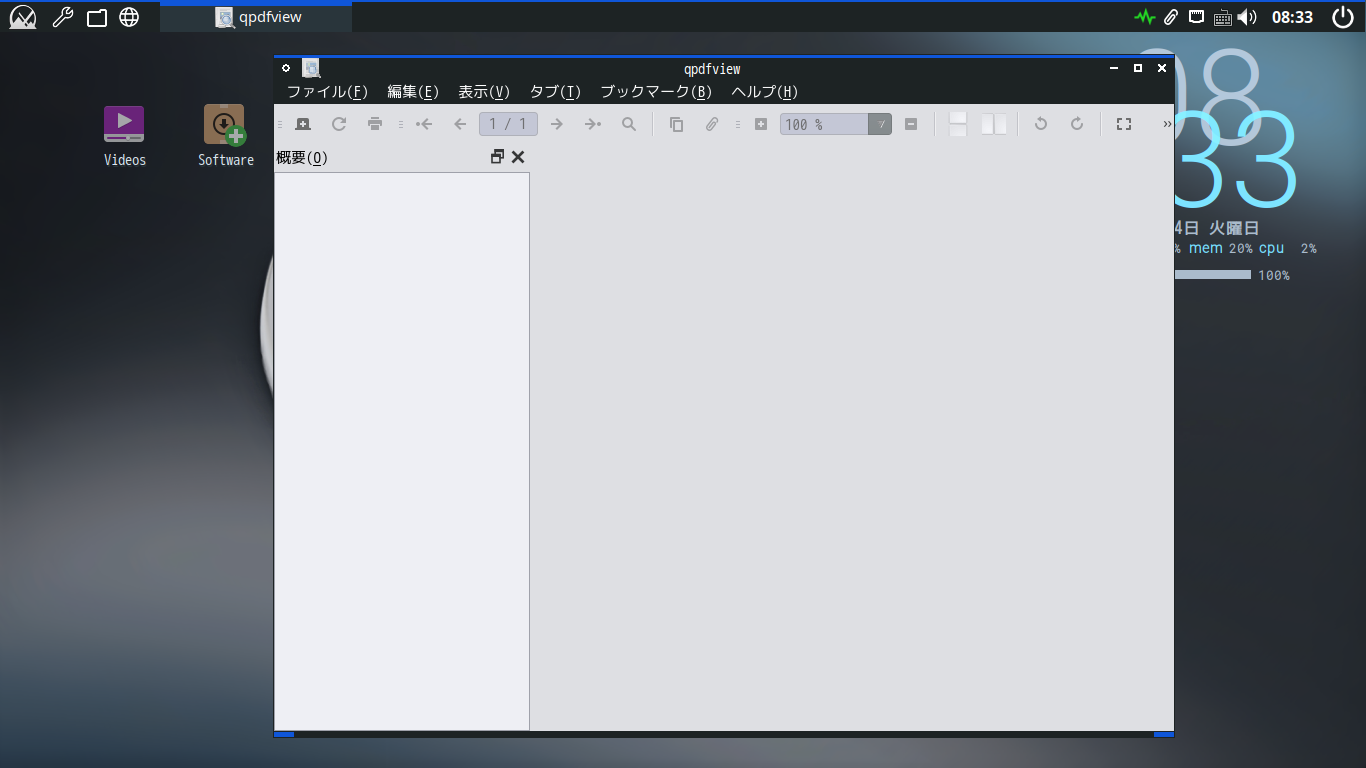
Task: Click the page number input field
Action: click(508, 124)
